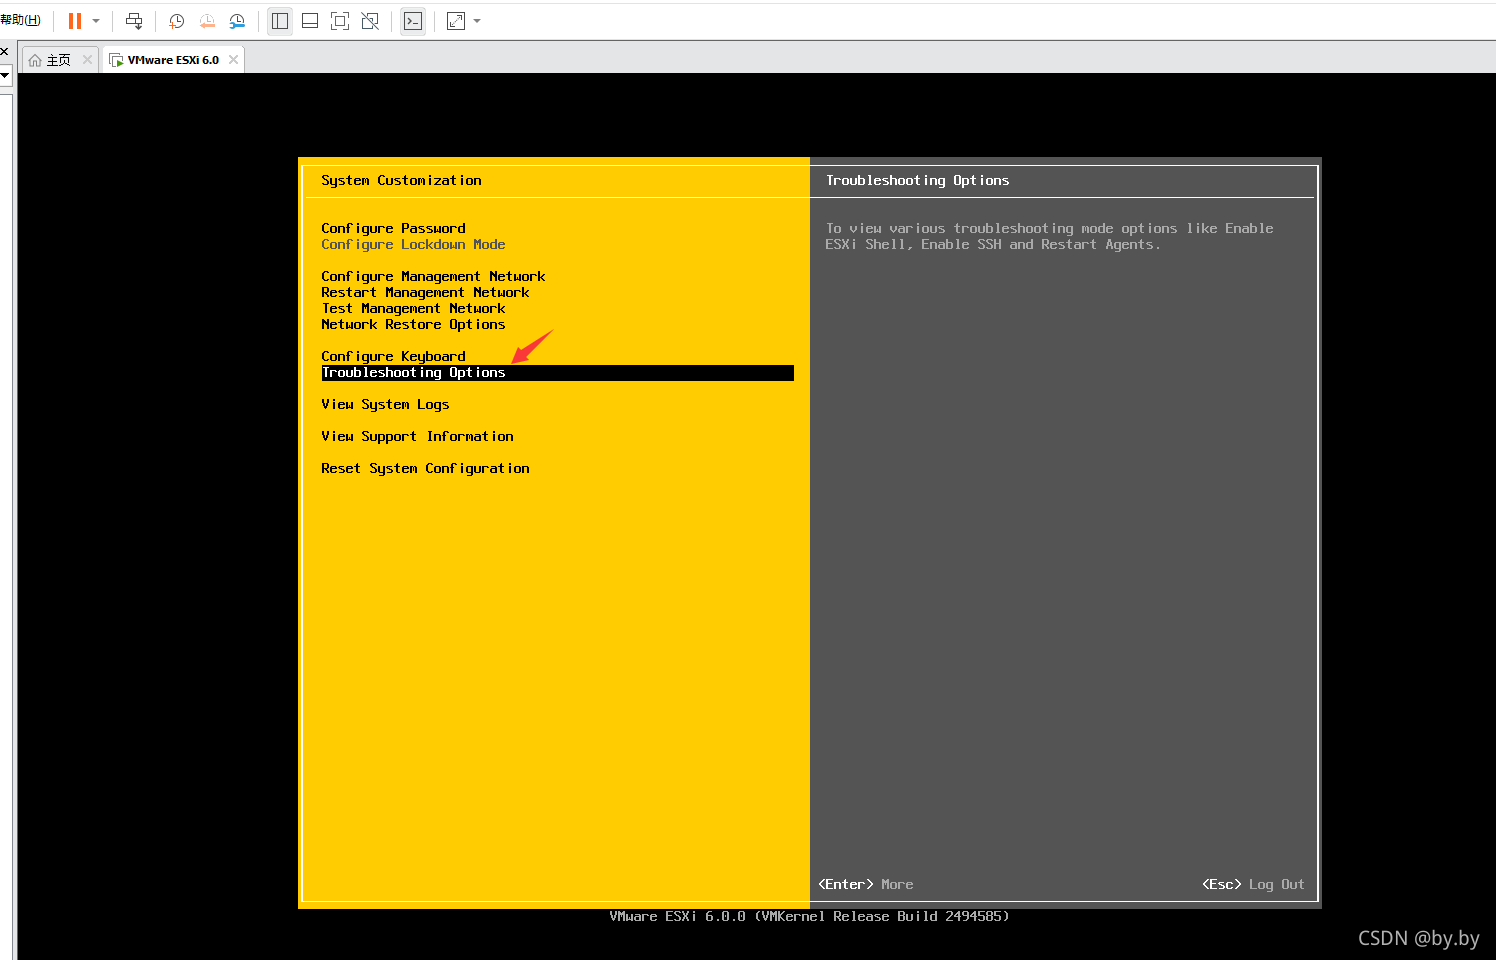The width and height of the screenshot is (1496, 960).
Task: Open View System Logs
Action: pyautogui.click(x=385, y=405)
